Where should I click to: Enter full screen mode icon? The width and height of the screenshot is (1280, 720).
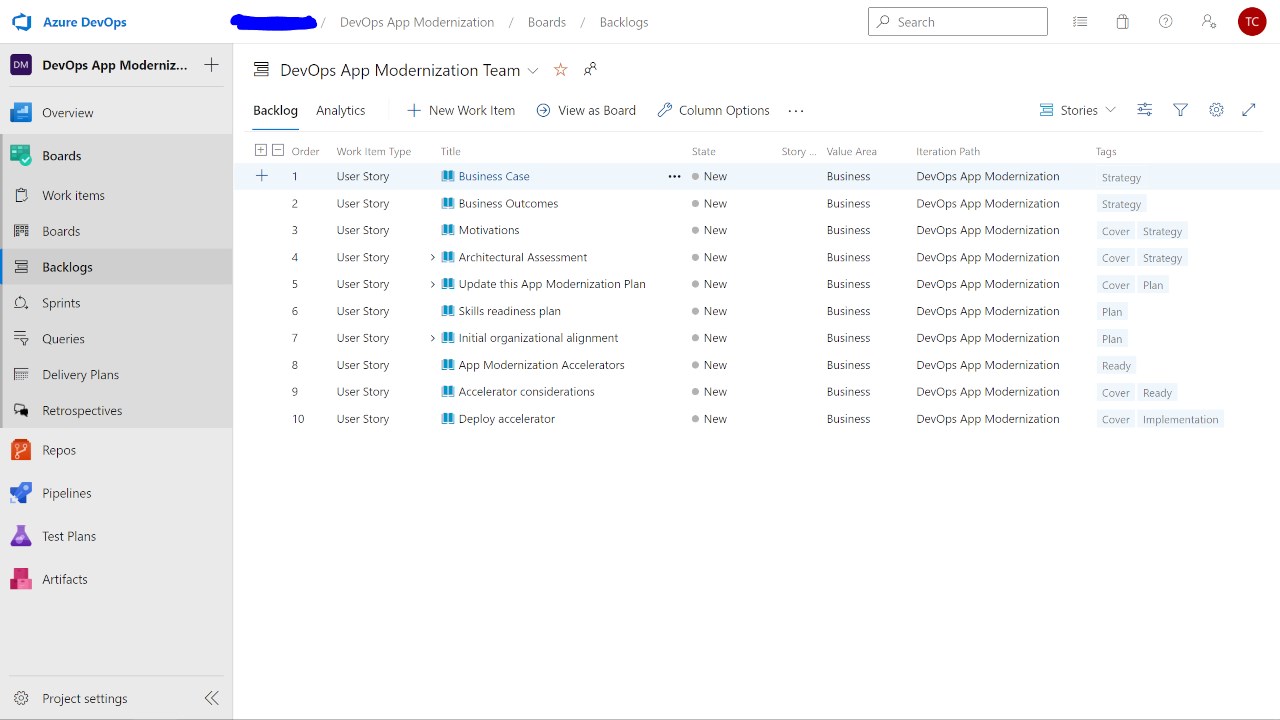[1249, 110]
